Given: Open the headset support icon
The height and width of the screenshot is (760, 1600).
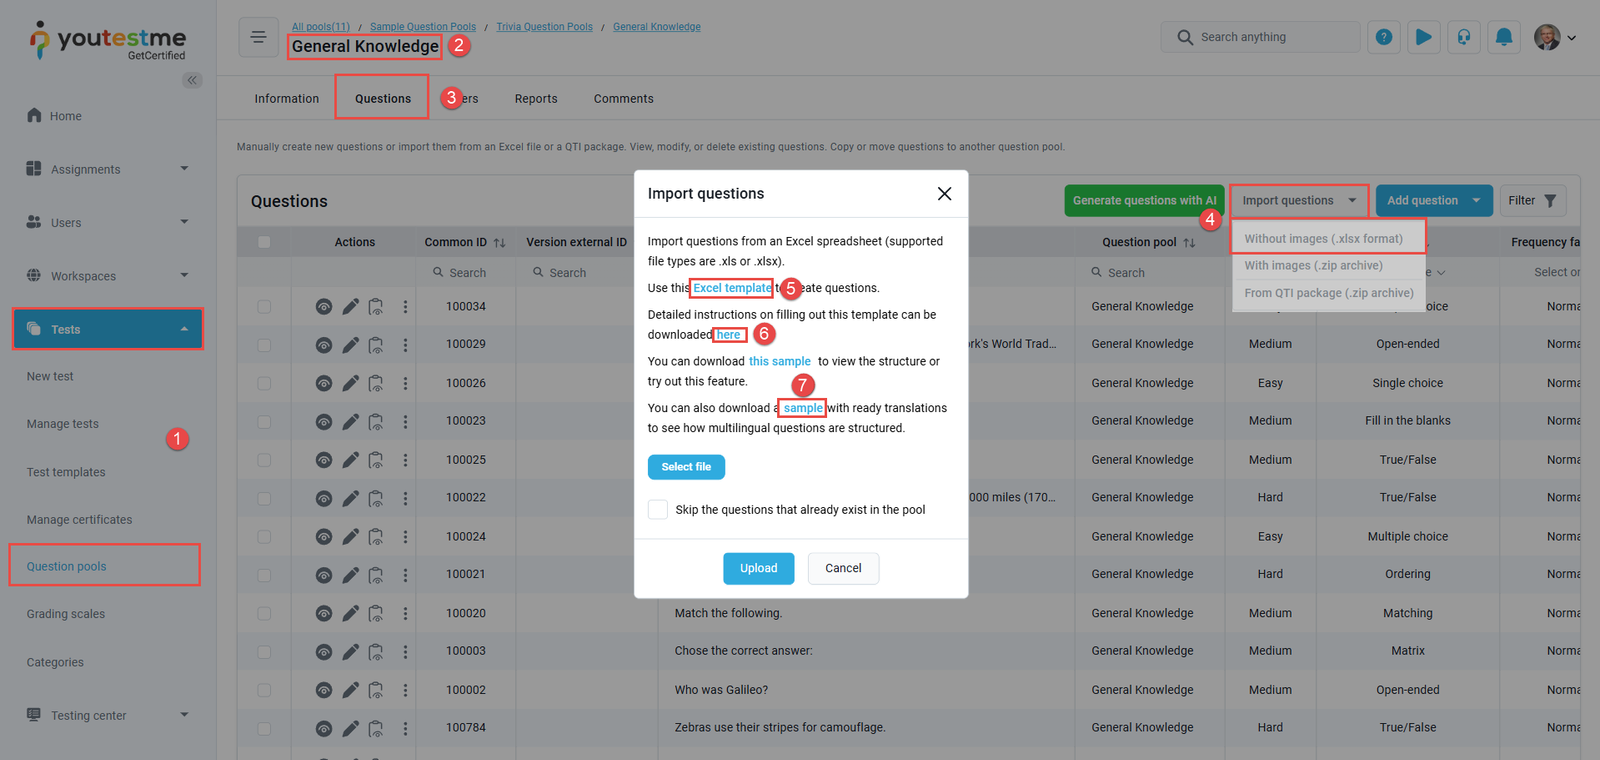Looking at the screenshot, I should point(1464,38).
